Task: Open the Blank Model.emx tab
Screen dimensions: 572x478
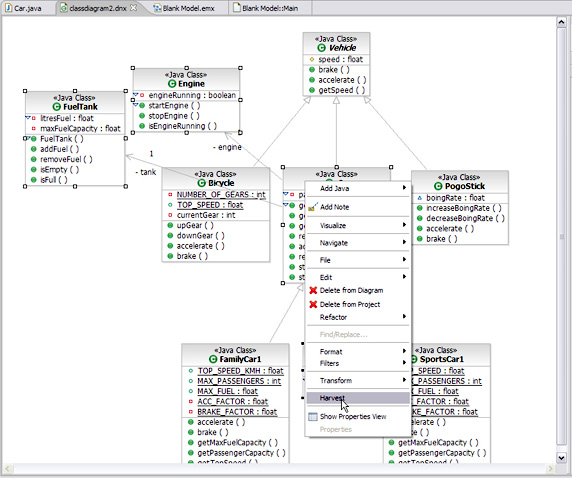Action: (184, 8)
